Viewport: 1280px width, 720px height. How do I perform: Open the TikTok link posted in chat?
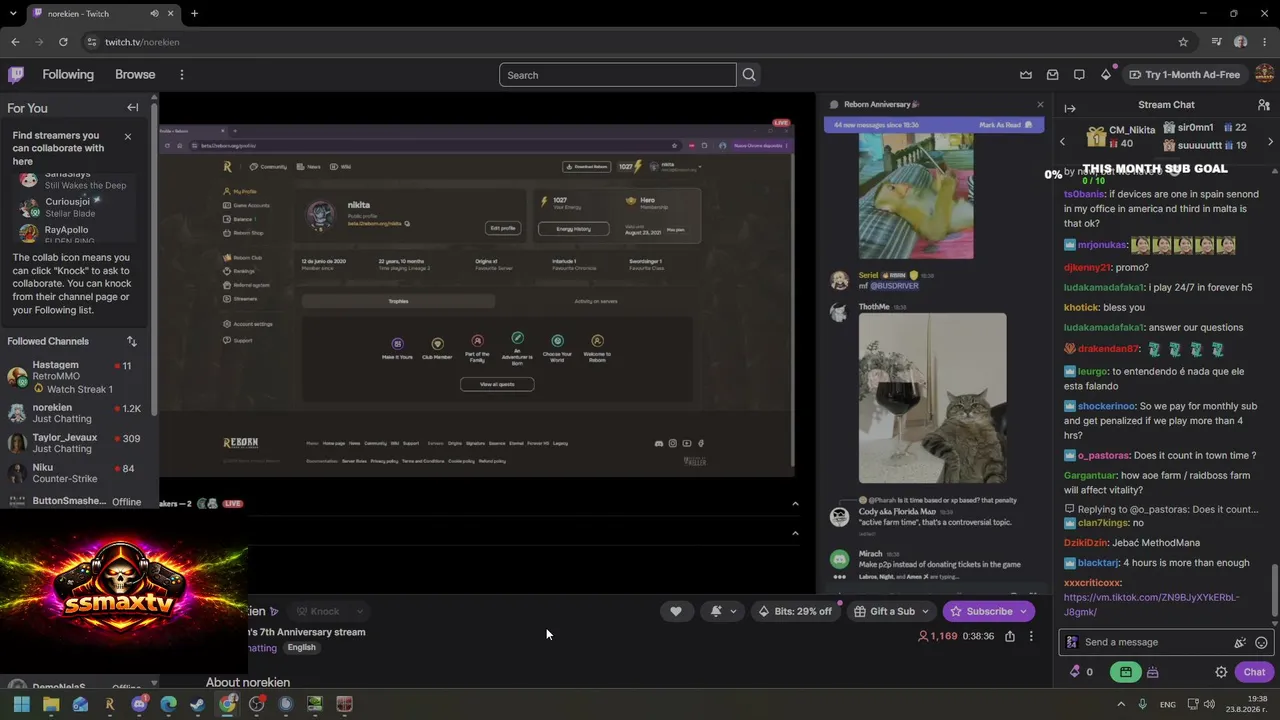click(x=1151, y=605)
